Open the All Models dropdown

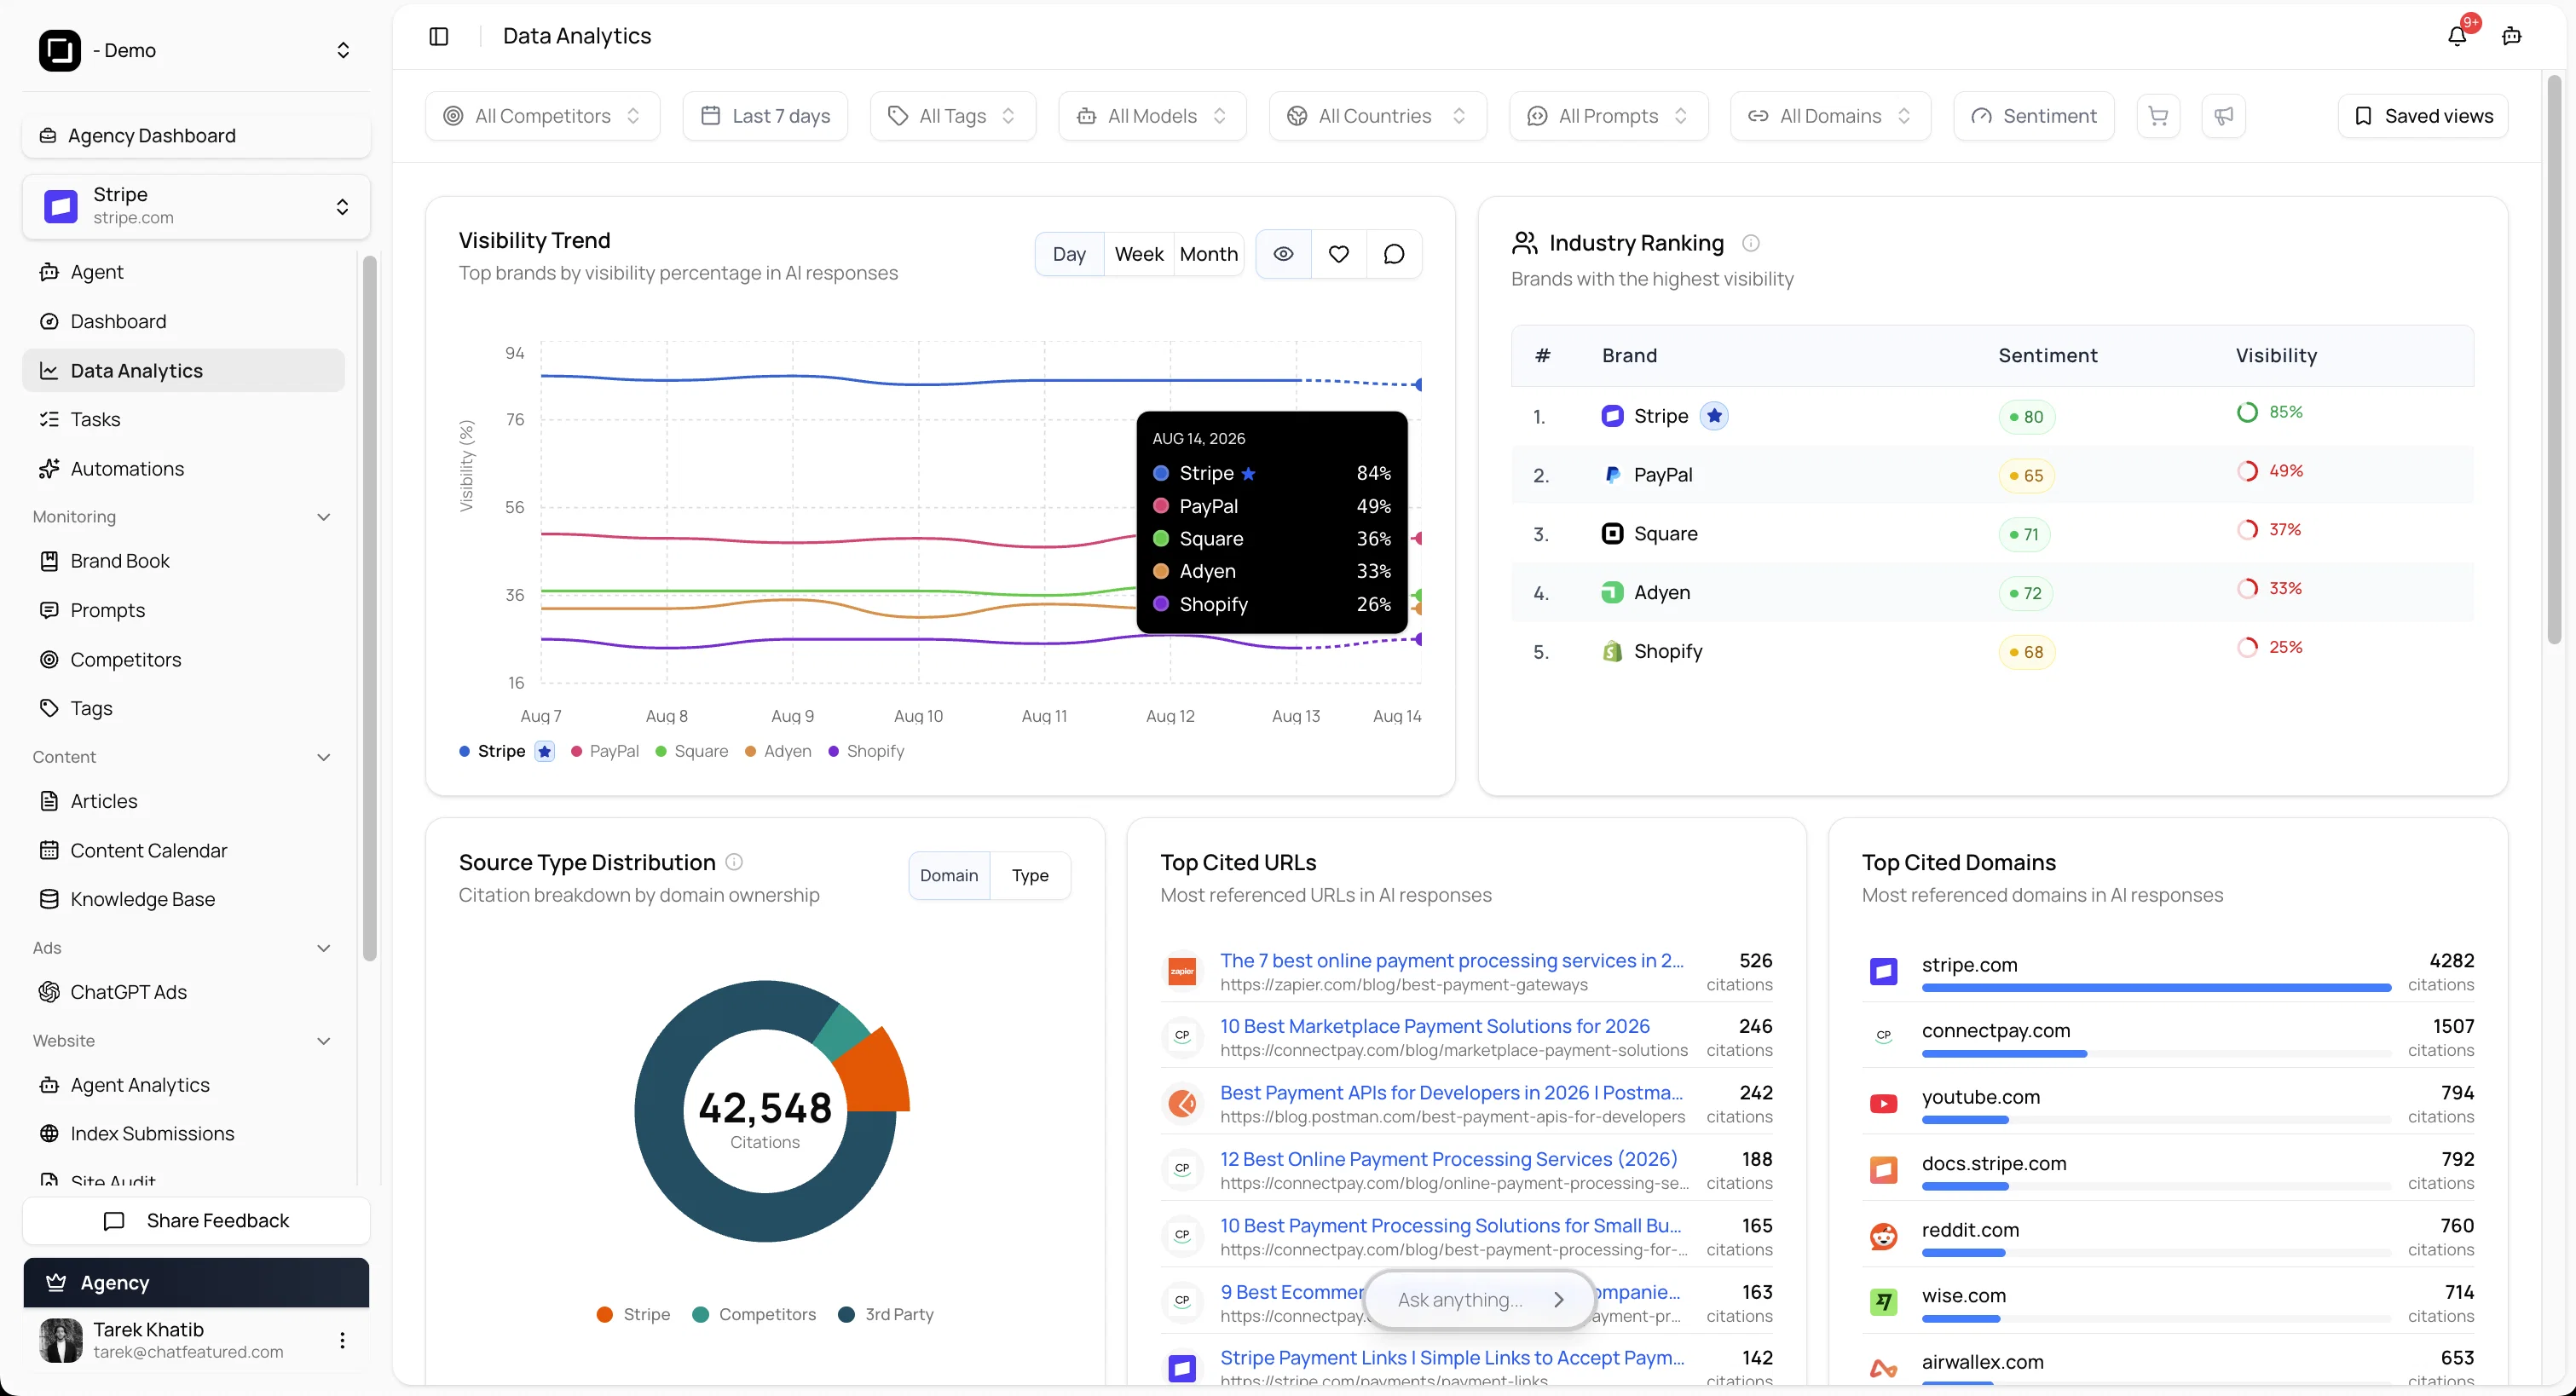[x=1152, y=116]
